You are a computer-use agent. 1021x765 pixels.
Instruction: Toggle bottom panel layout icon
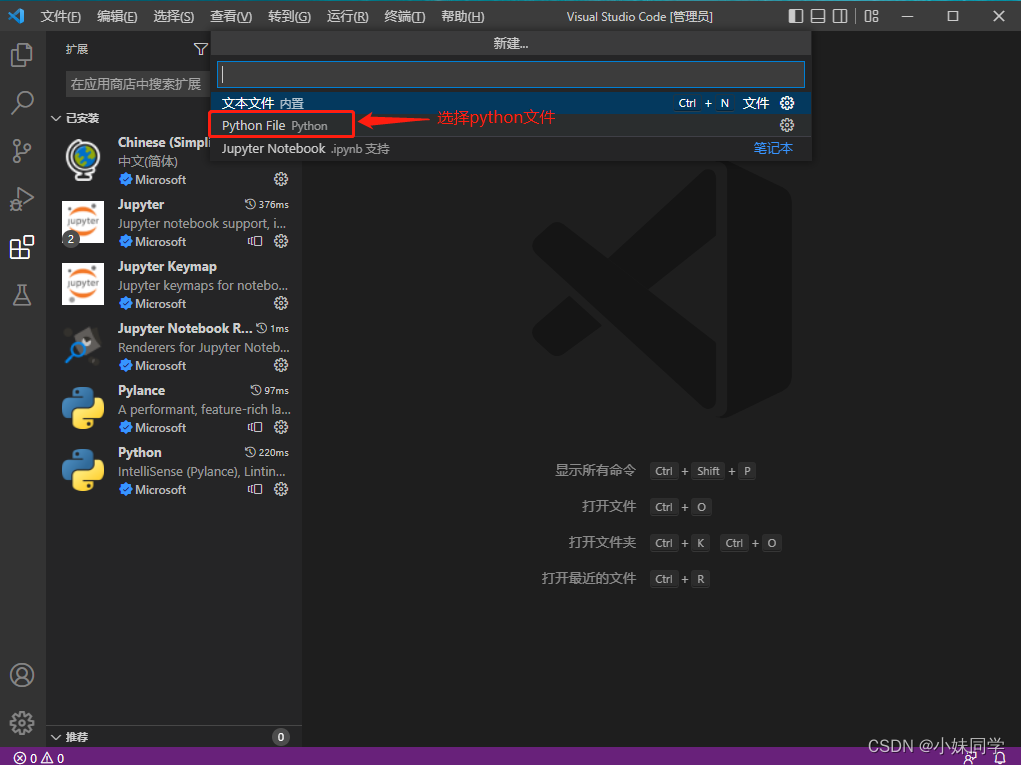818,16
